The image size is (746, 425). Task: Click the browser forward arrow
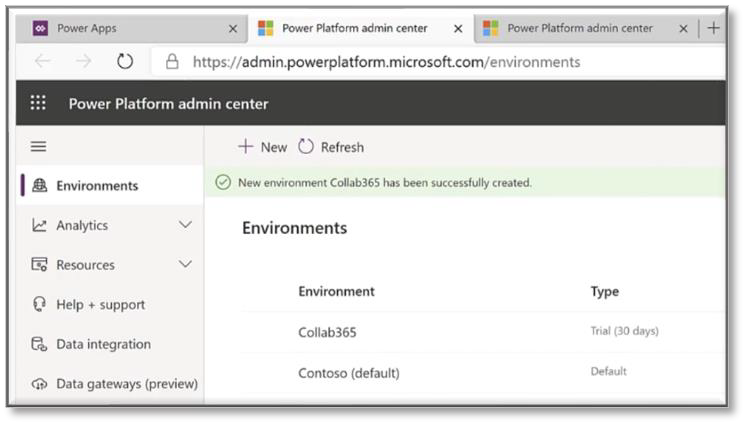84,61
